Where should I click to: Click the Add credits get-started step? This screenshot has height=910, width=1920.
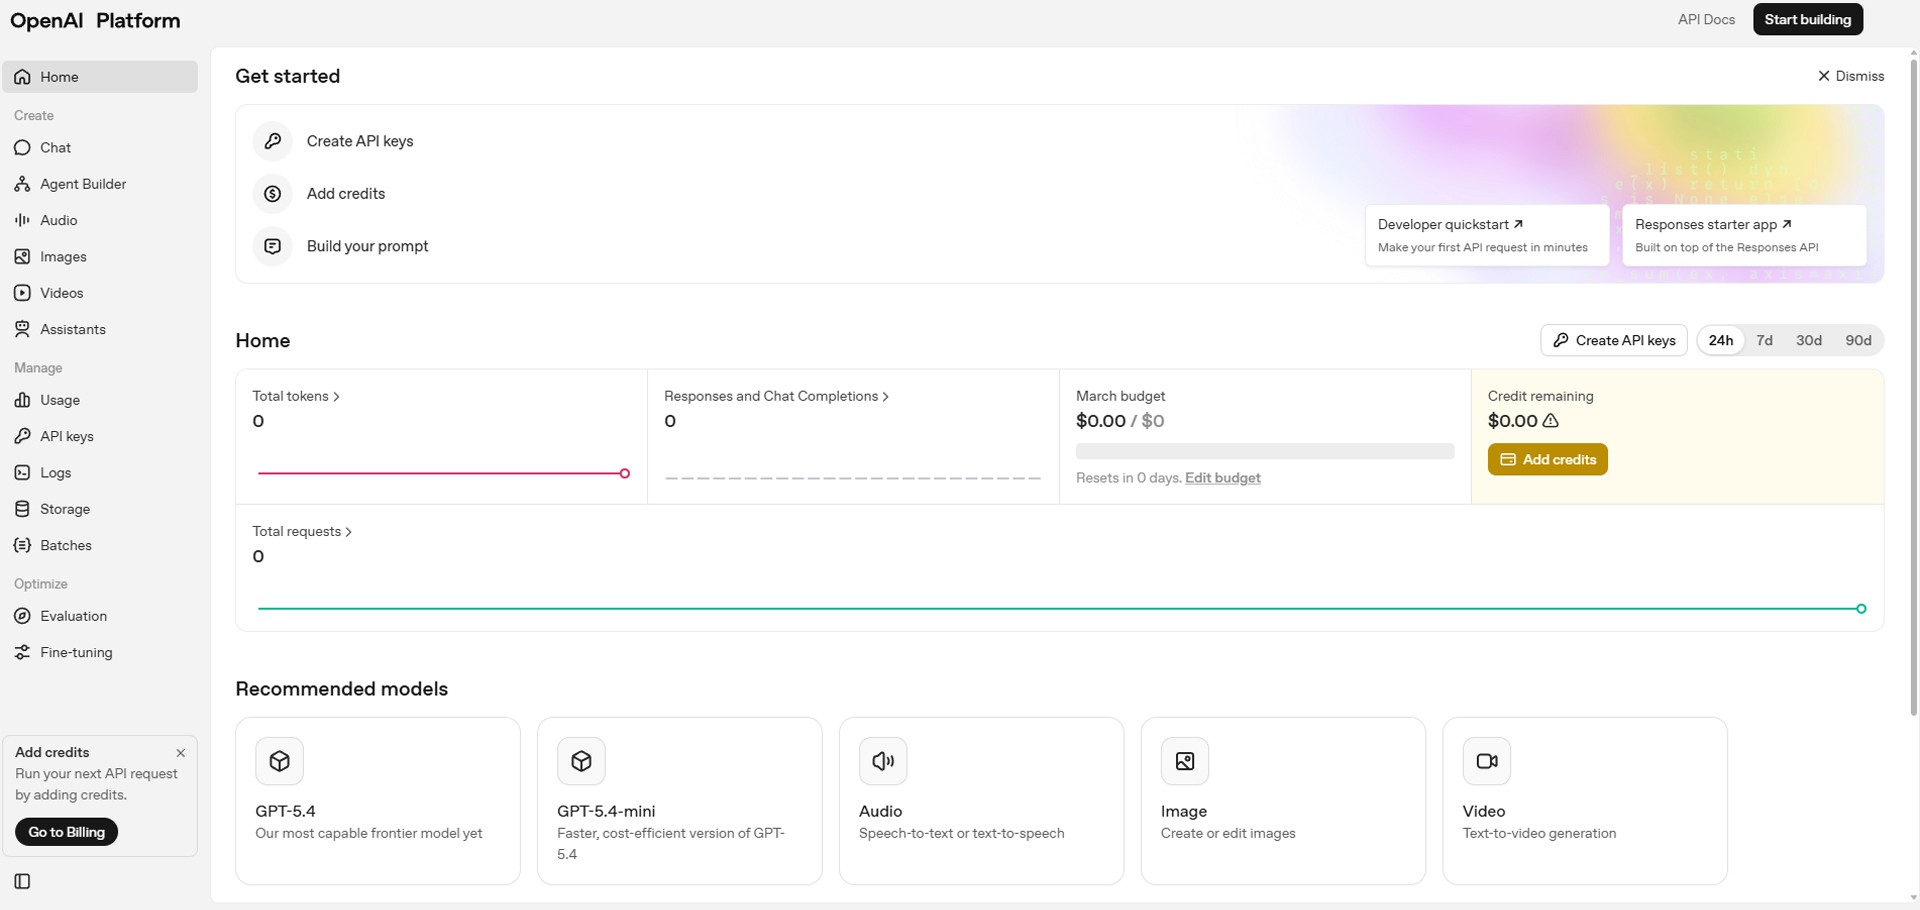tap(346, 194)
